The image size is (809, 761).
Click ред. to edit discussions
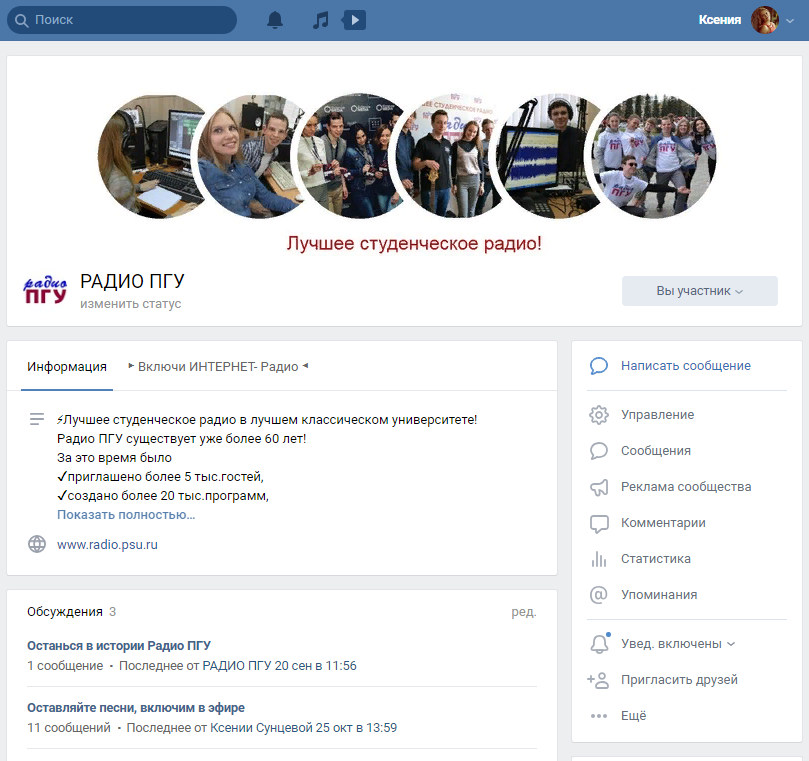[524, 612]
